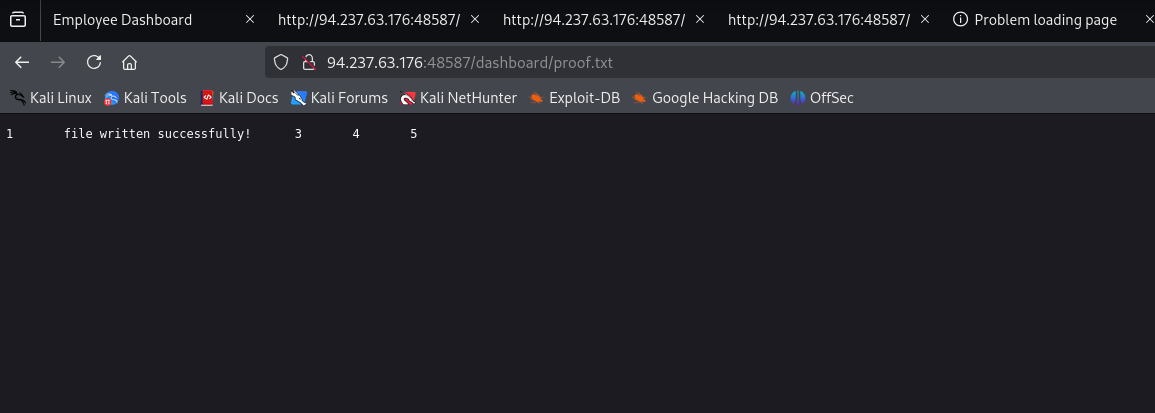Go to the browser home page

[129, 62]
